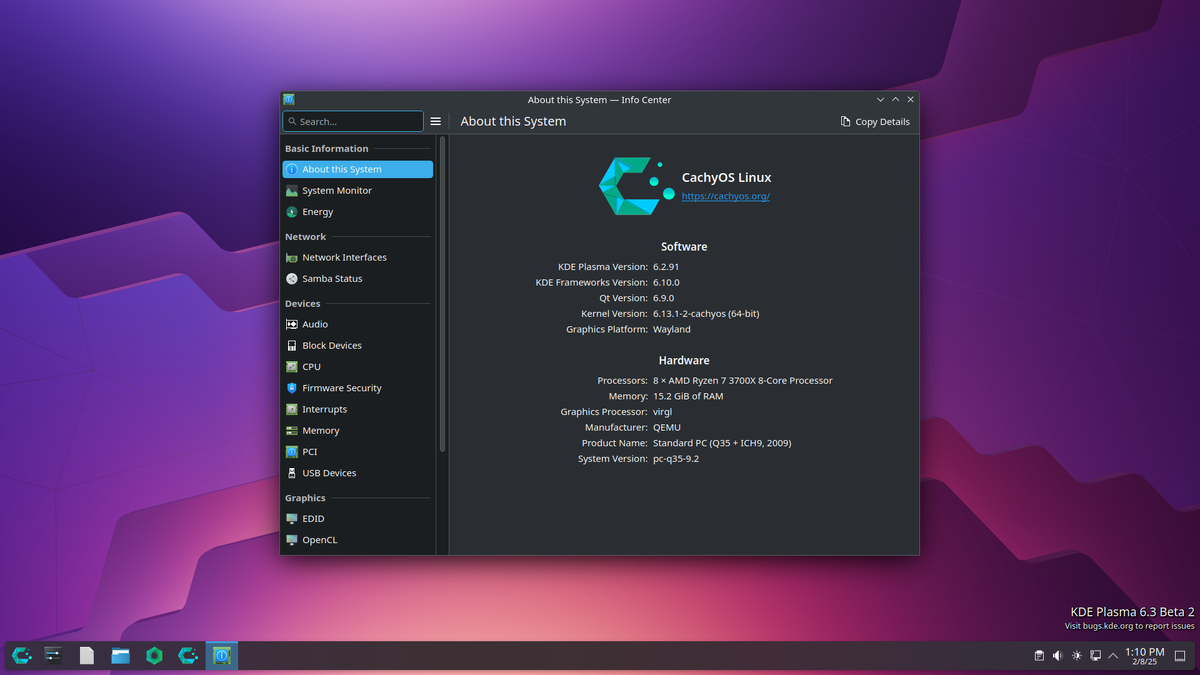Open Dolphin file manager from taskbar
The width and height of the screenshot is (1200, 675).
click(x=120, y=655)
